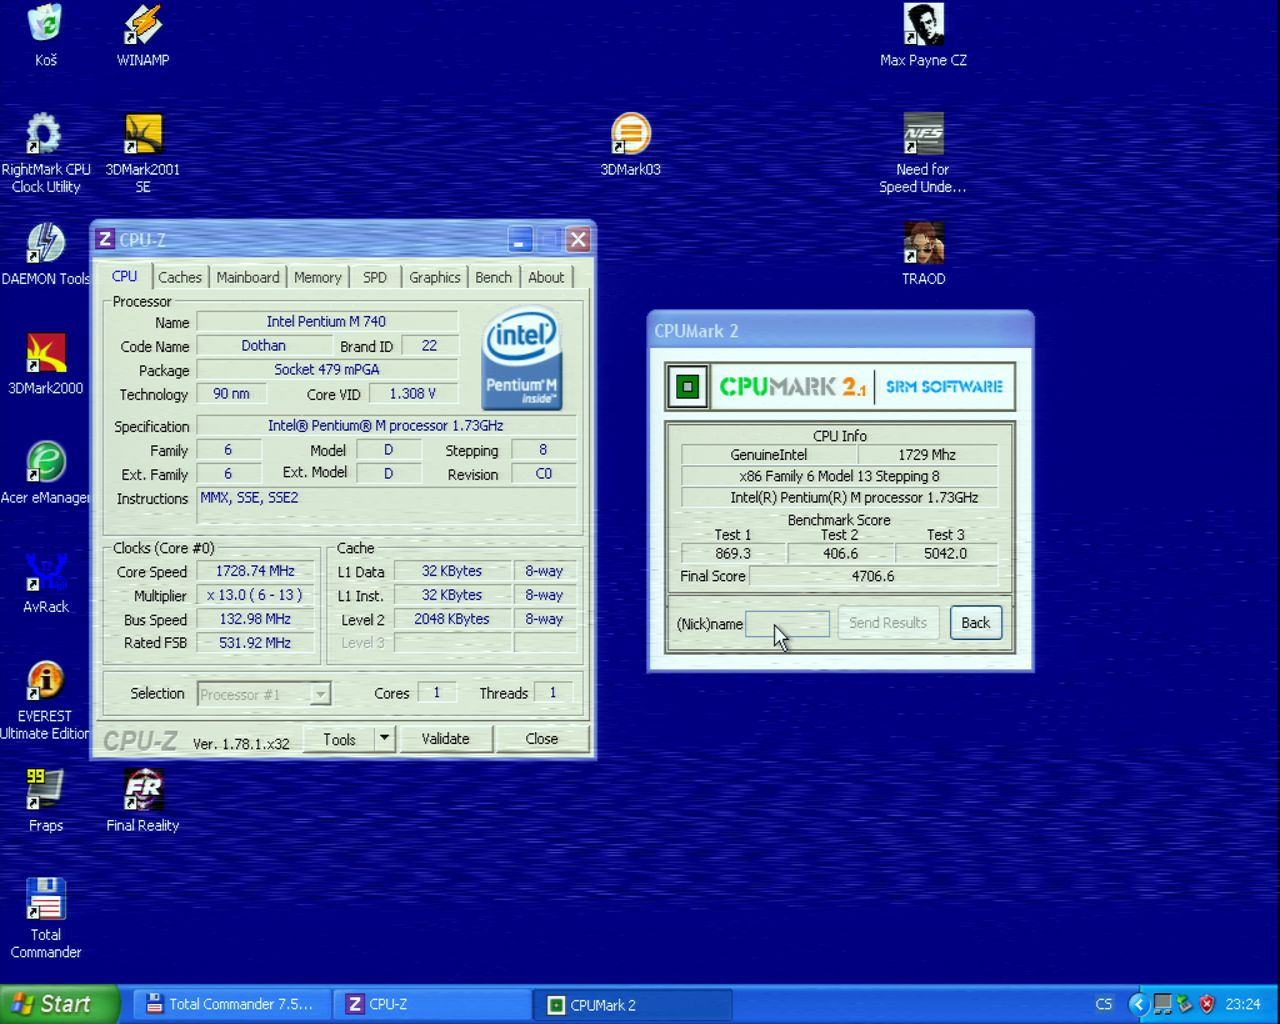Click the CPU-Z title bar Z icon
1280x1024 pixels.
[105, 239]
